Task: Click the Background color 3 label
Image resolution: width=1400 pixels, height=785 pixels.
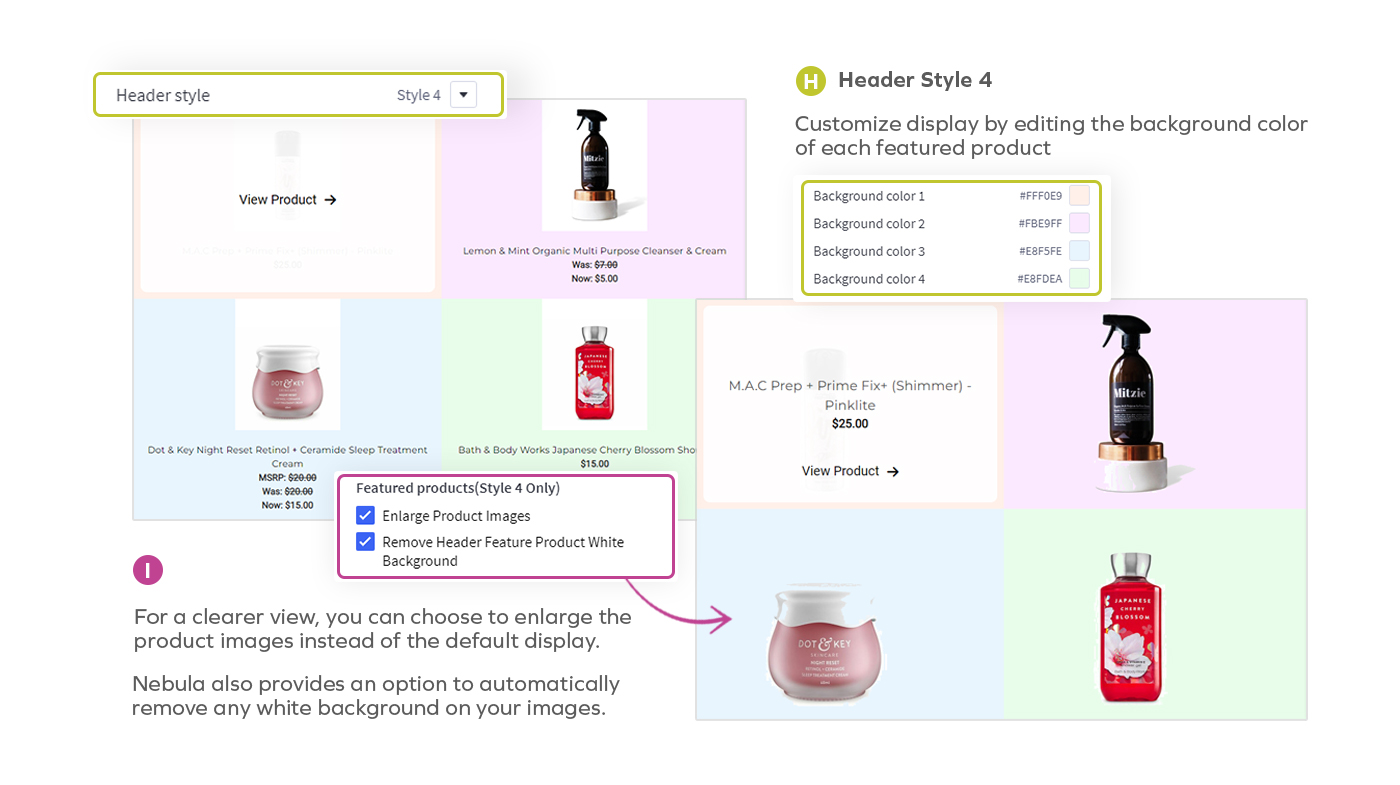Action: (869, 252)
